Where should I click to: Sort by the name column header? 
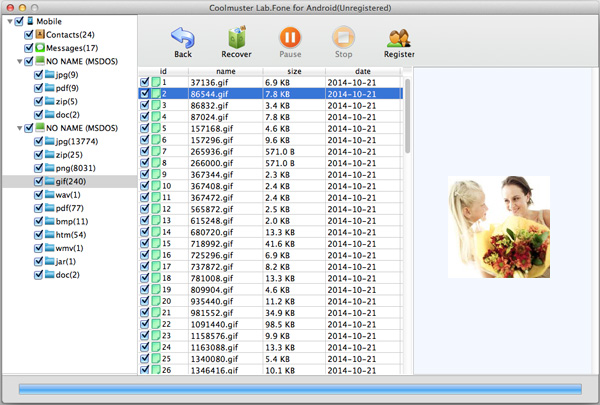[226, 71]
